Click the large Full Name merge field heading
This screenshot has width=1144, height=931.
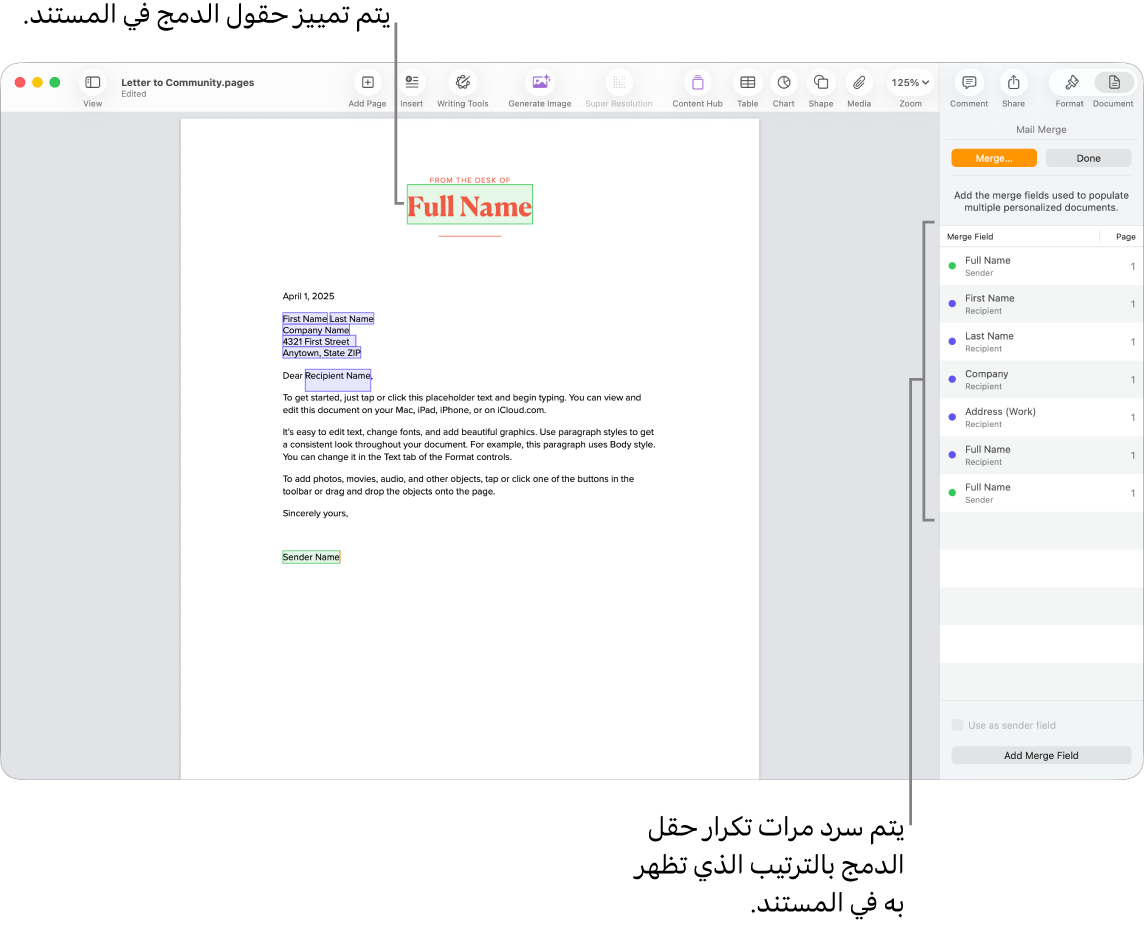tap(470, 206)
